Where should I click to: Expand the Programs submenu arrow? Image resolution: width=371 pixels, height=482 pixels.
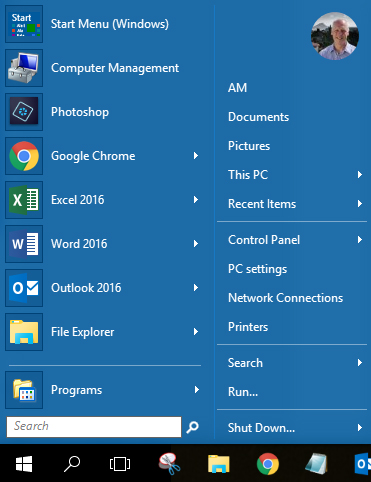(x=197, y=390)
